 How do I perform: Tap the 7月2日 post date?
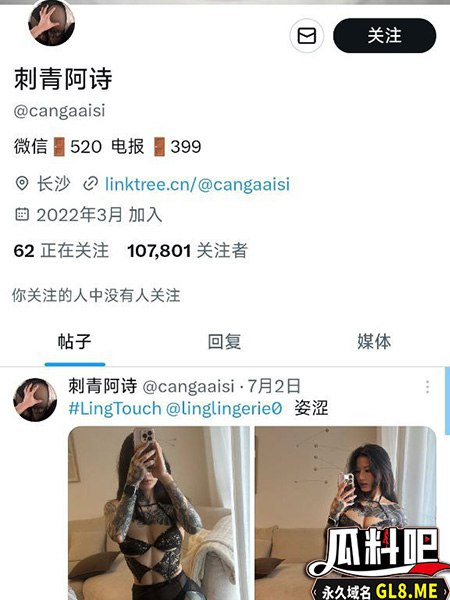coord(274,386)
